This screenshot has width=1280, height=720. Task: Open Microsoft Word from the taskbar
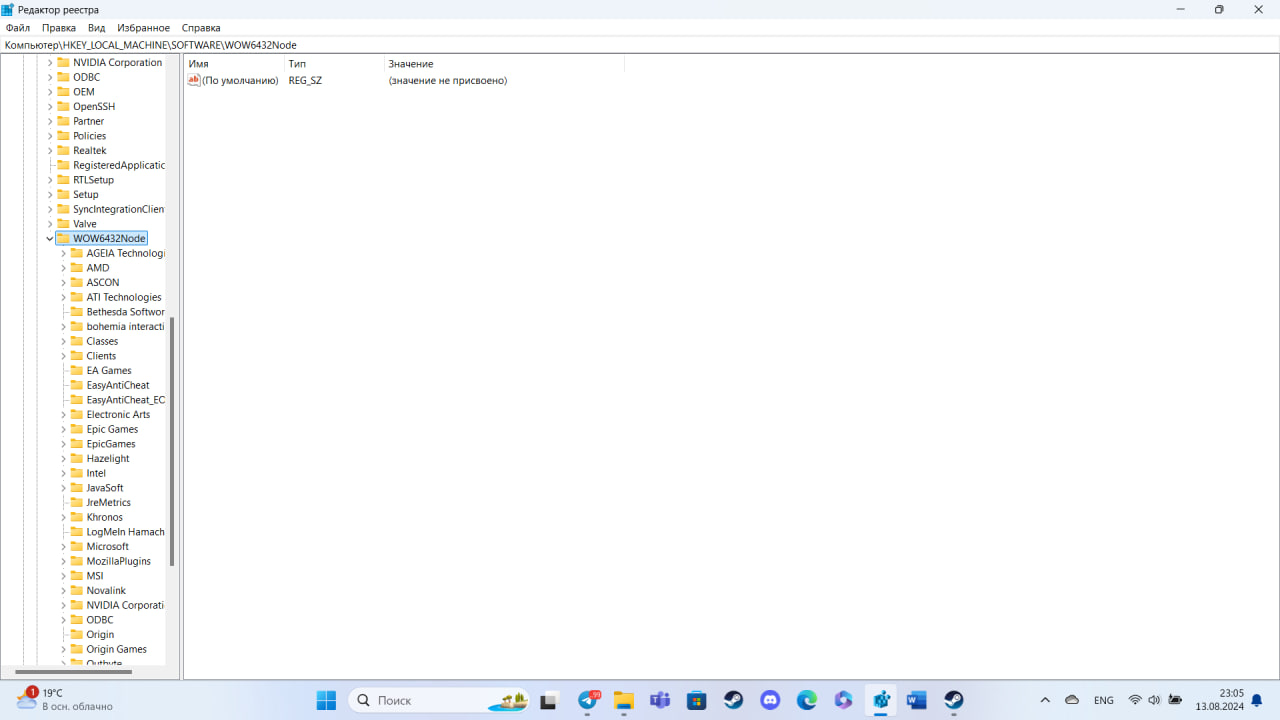(x=917, y=700)
